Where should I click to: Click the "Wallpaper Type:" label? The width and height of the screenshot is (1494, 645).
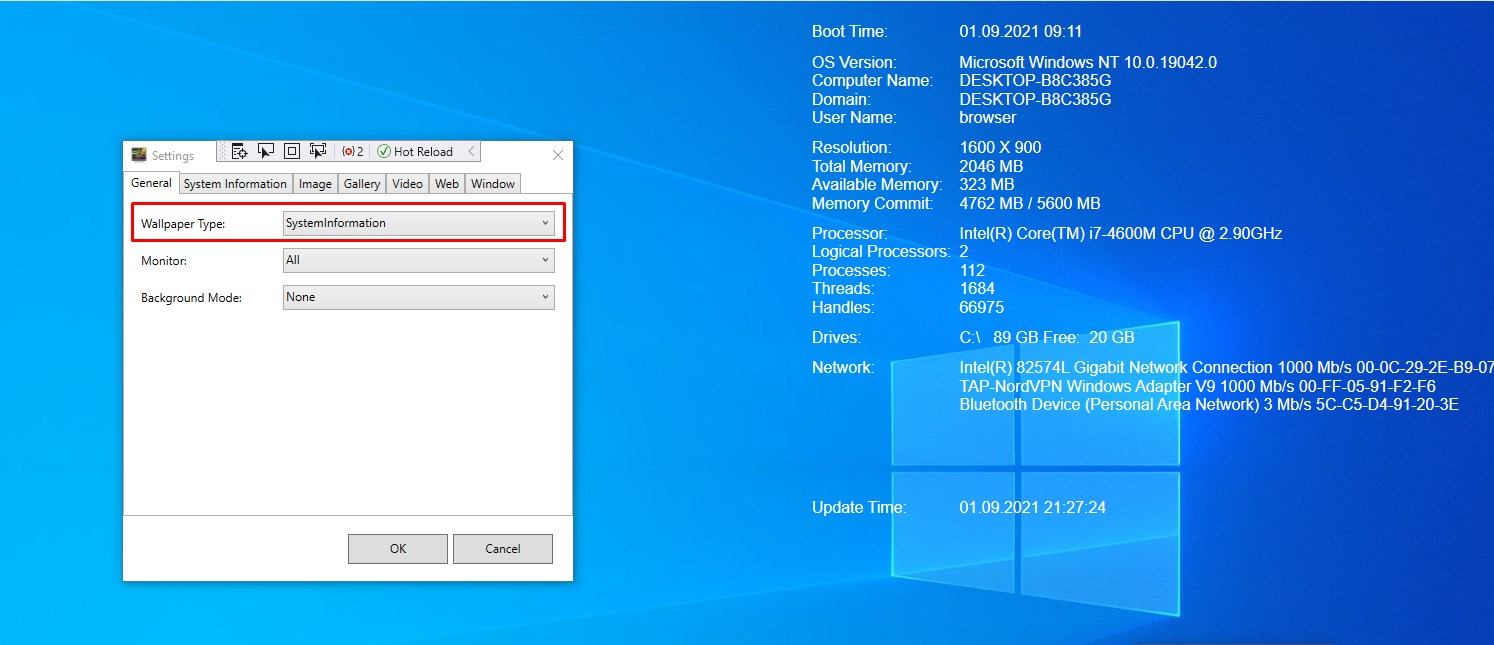183,224
